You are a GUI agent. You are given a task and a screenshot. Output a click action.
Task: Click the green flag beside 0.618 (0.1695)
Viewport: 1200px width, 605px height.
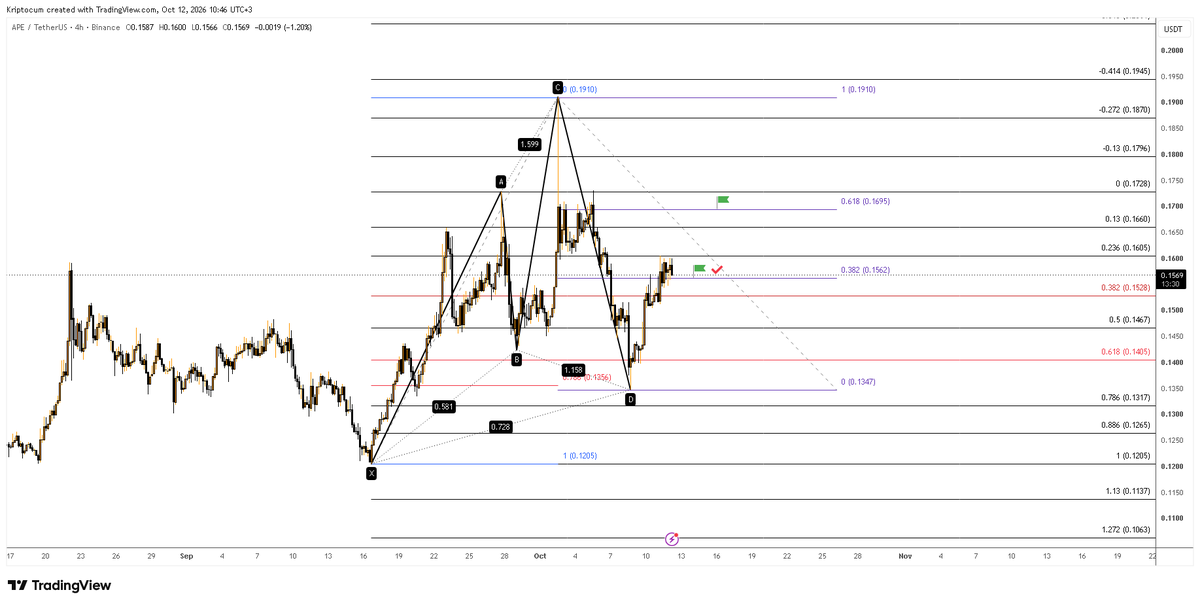tap(723, 201)
